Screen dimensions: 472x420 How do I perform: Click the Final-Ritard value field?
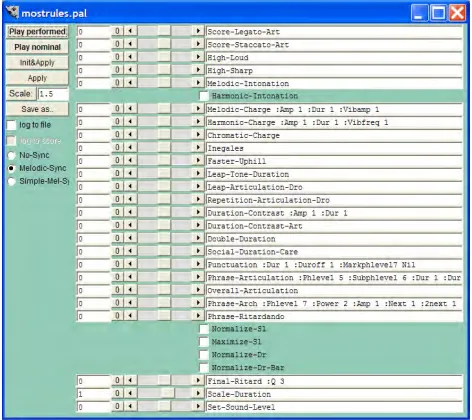93,381
